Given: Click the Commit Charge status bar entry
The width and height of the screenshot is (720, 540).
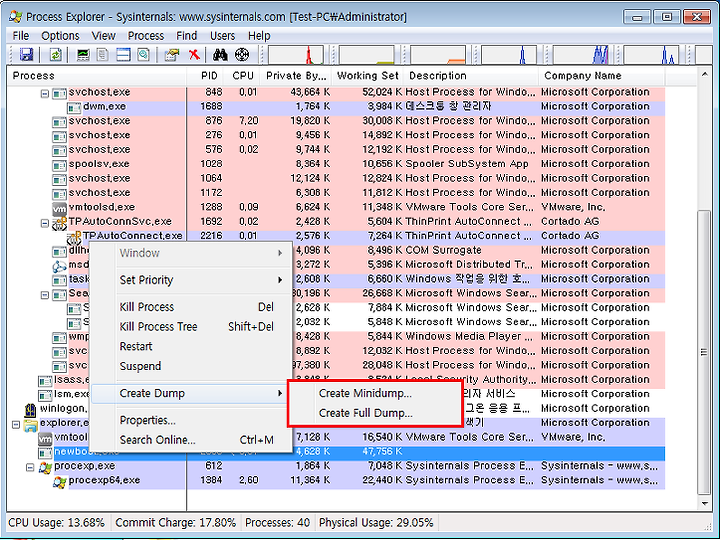Looking at the screenshot, I should coord(175,523).
